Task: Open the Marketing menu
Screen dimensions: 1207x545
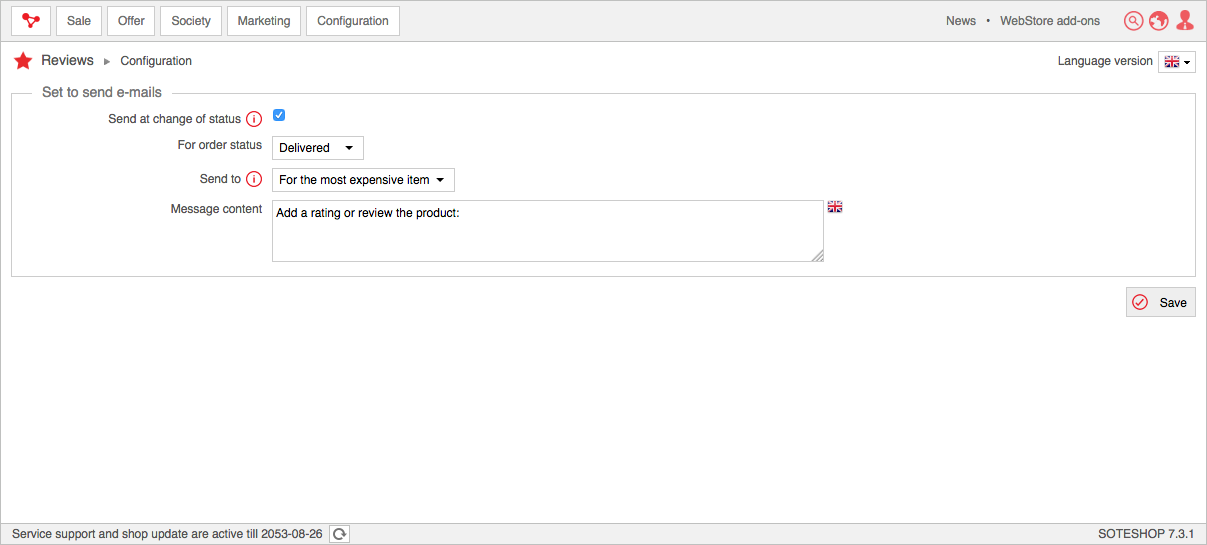Action: click(264, 21)
